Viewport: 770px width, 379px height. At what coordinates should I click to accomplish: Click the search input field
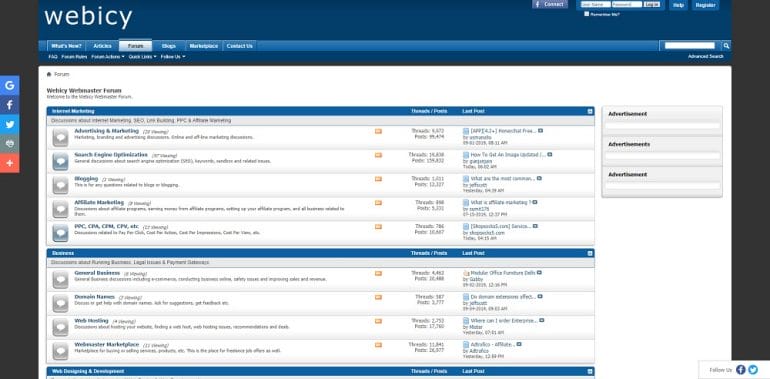click(689, 46)
